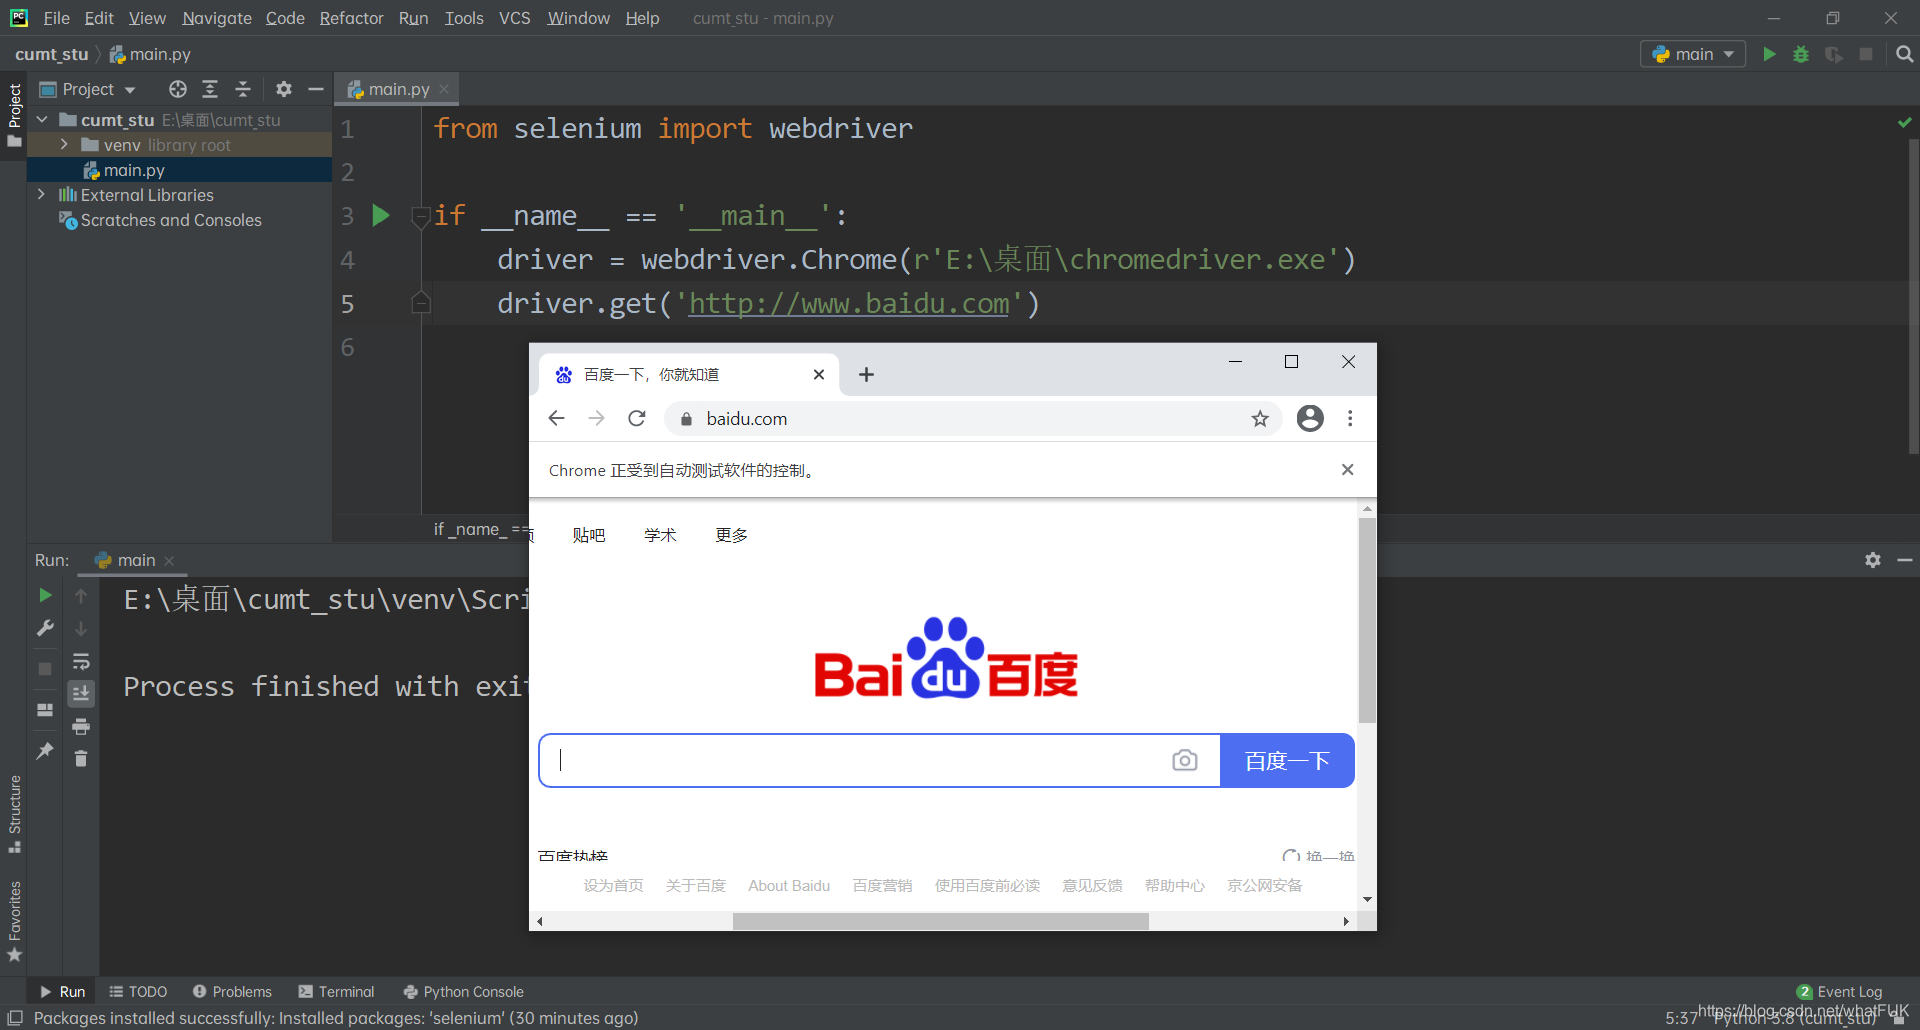Image resolution: width=1920 pixels, height=1030 pixels.
Task: Open Search Everywhere magnifier
Action: click(x=1905, y=53)
